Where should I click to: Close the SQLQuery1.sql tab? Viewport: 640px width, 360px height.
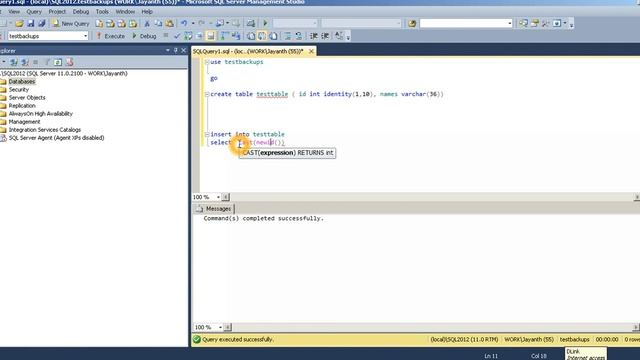(x=311, y=51)
